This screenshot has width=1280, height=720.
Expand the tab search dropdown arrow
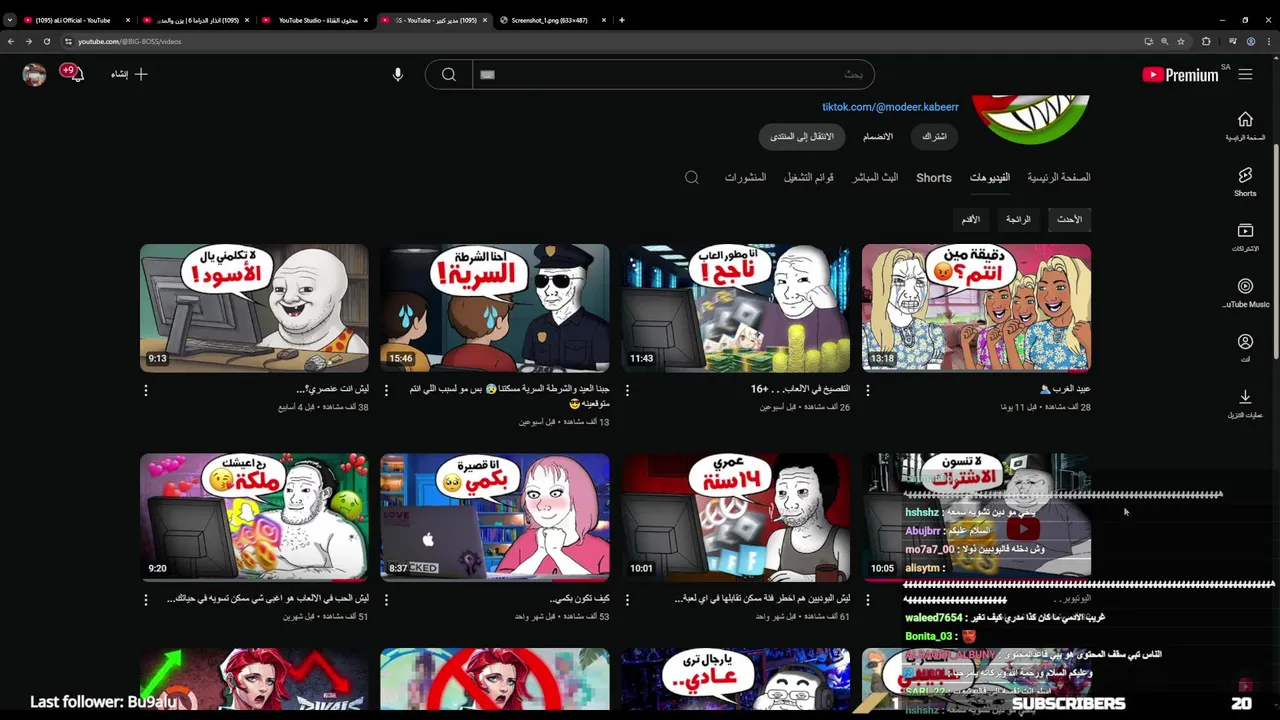point(10,20)
